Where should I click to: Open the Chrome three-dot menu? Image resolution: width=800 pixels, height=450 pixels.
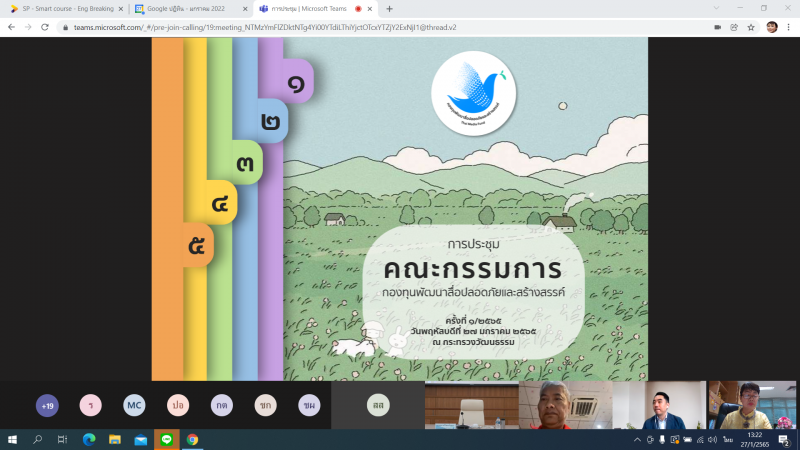pyautogui.click(x=789, y=28)
